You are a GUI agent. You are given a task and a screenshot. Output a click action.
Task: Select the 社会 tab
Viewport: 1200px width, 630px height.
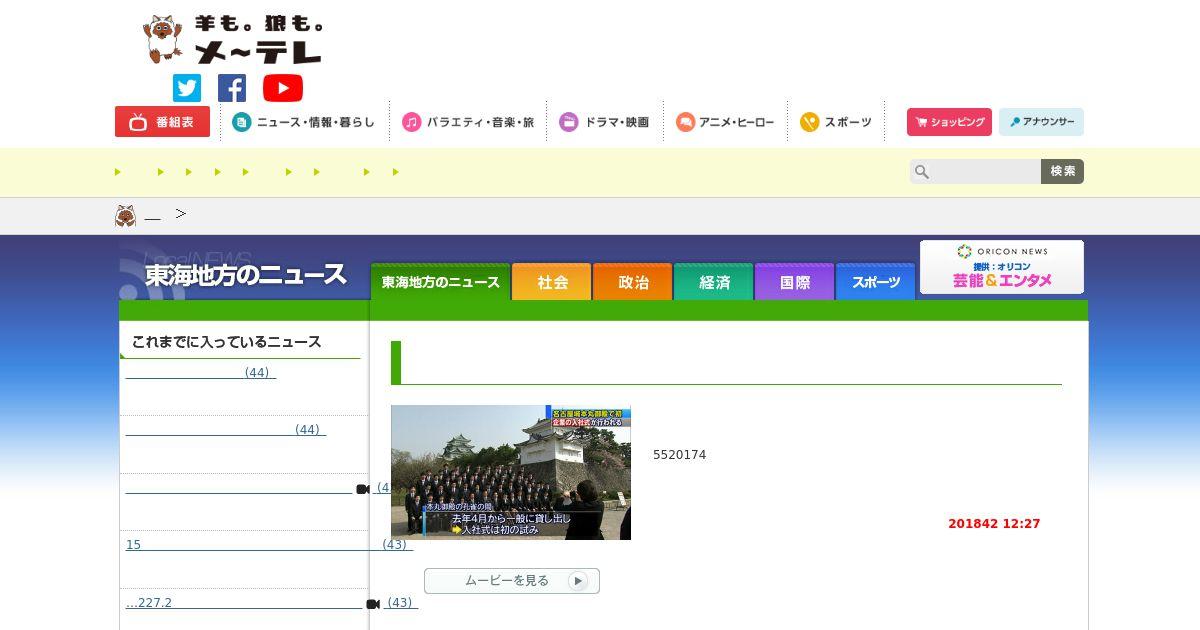click(552, 282)
